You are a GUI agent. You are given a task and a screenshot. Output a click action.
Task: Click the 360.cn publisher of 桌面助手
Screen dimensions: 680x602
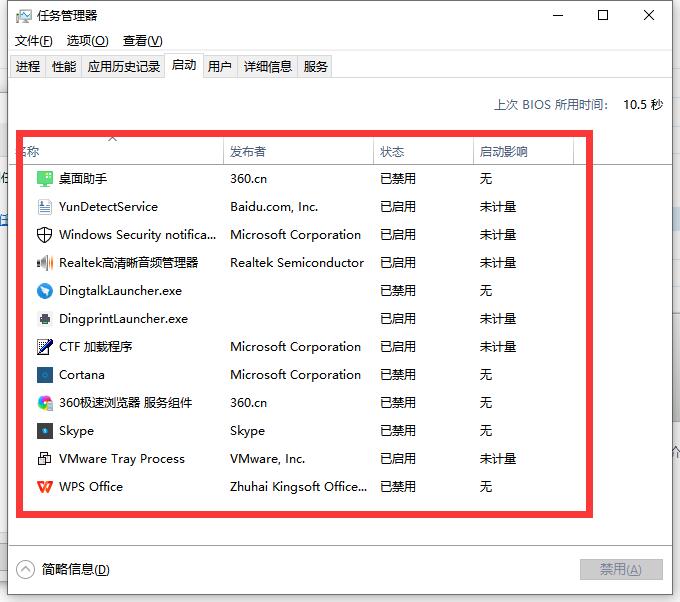(248, 179)
